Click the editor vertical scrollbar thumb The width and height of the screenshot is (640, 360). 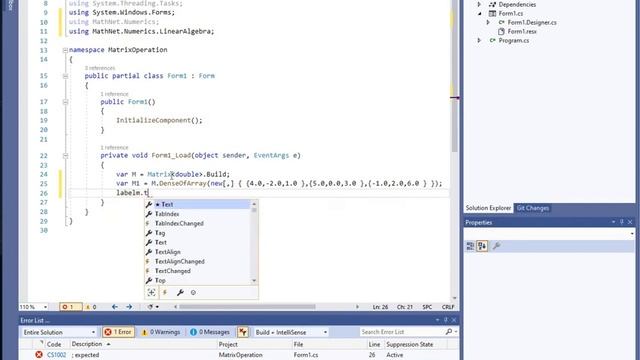pos(454,76)
